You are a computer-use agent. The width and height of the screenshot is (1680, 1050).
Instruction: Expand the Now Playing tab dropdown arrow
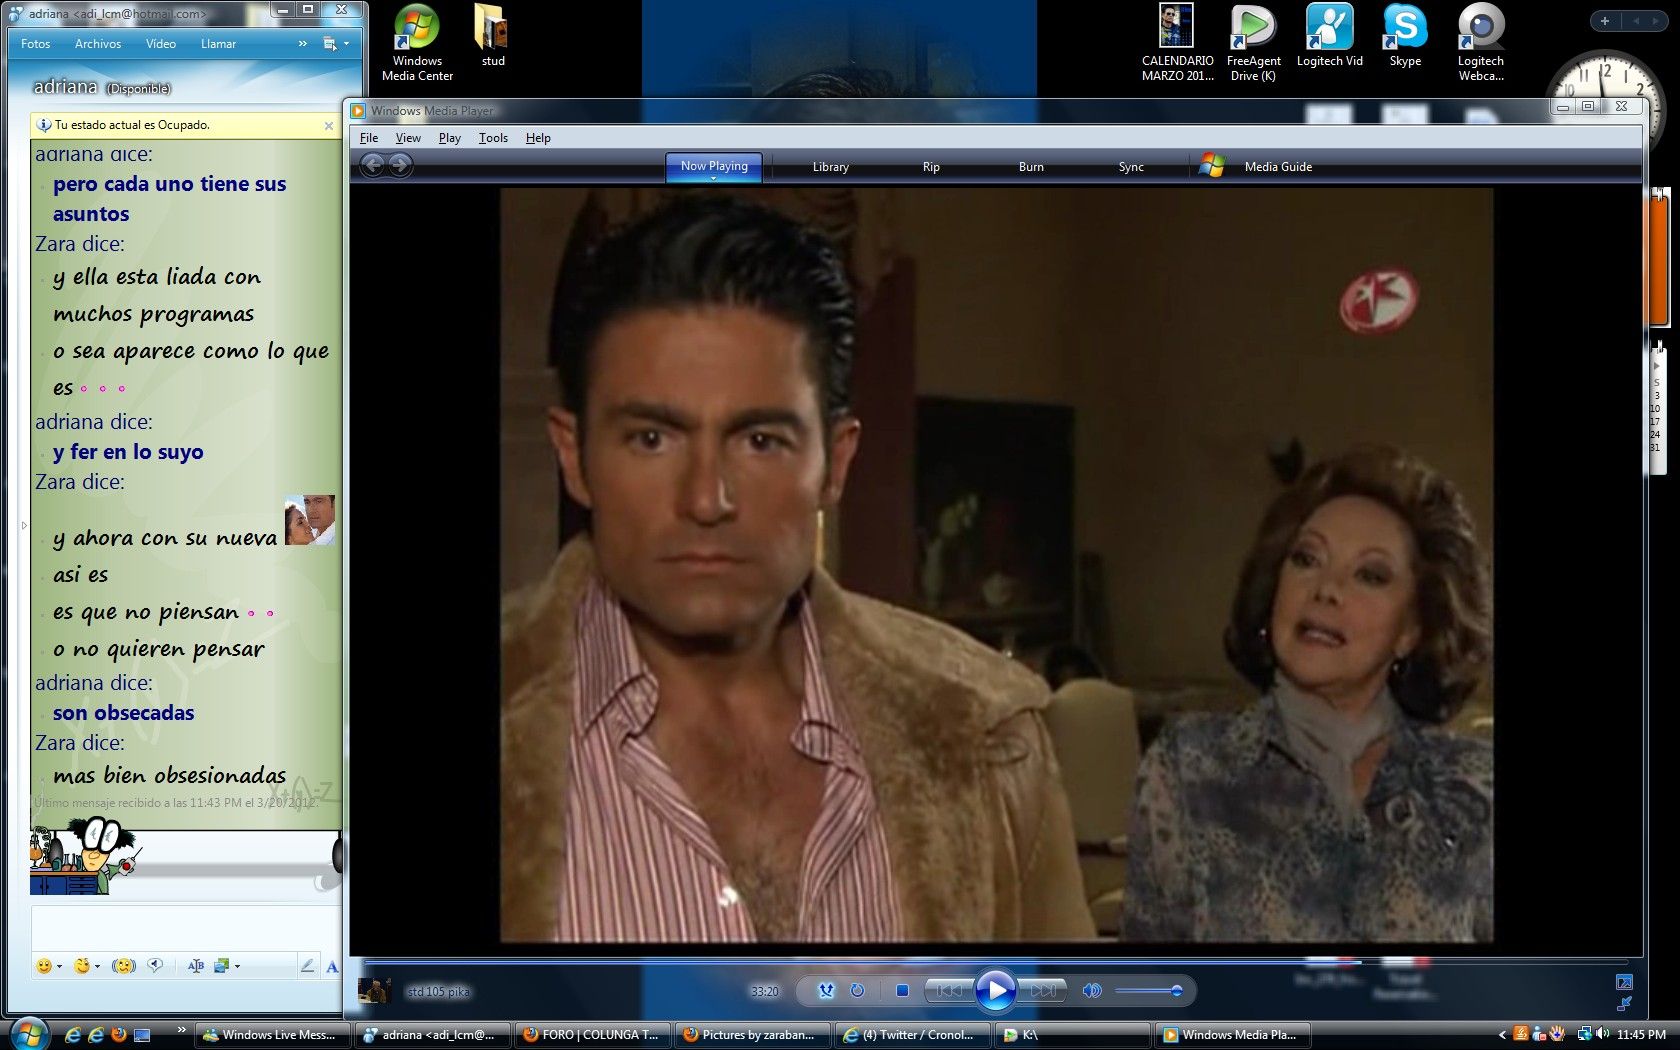[714, 179]
